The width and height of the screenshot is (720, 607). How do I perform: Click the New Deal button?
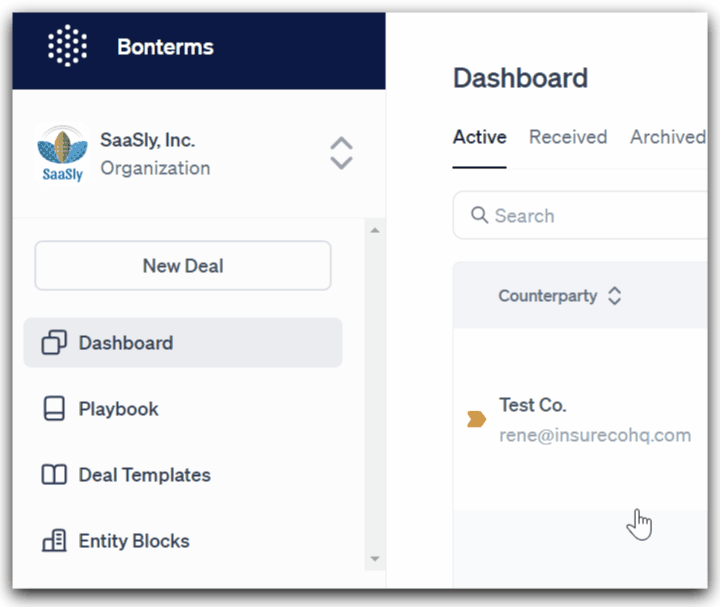click(x=183, y=265)
